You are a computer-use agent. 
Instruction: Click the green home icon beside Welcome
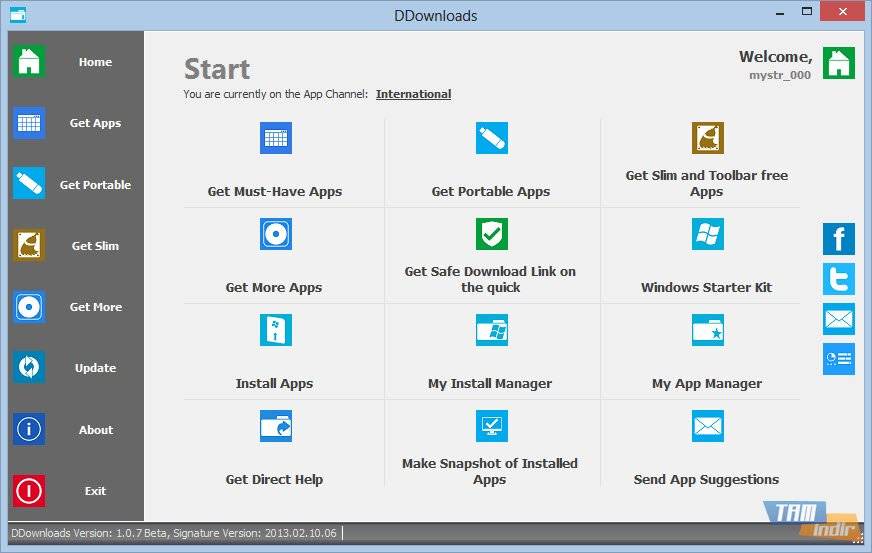pos(838,63)
